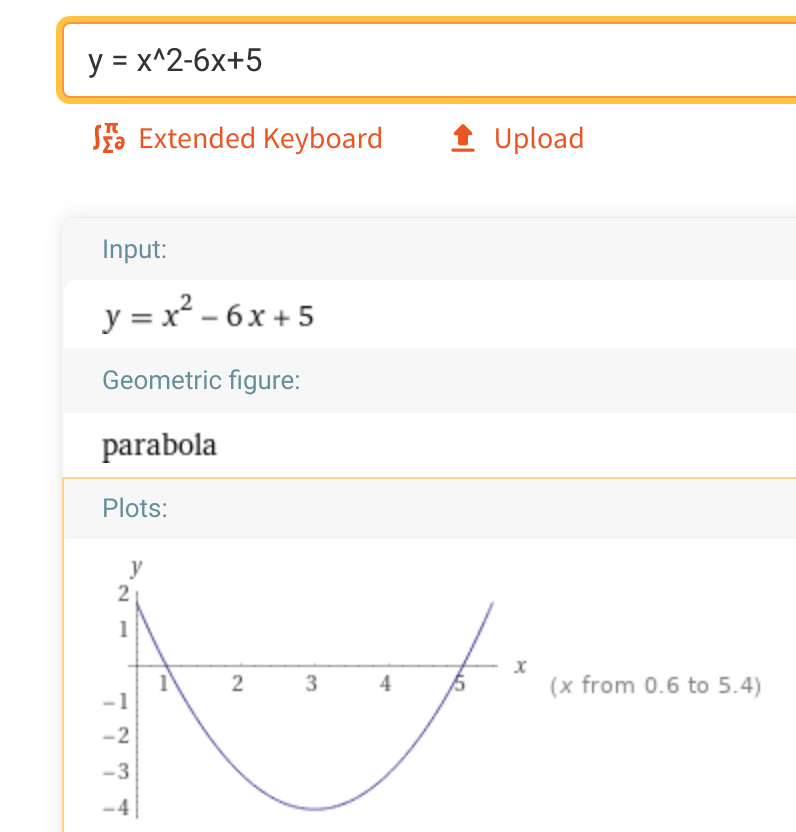Click the x-axis tick label 4
This screenshot has height=832, width=796.
coord(386,686)
